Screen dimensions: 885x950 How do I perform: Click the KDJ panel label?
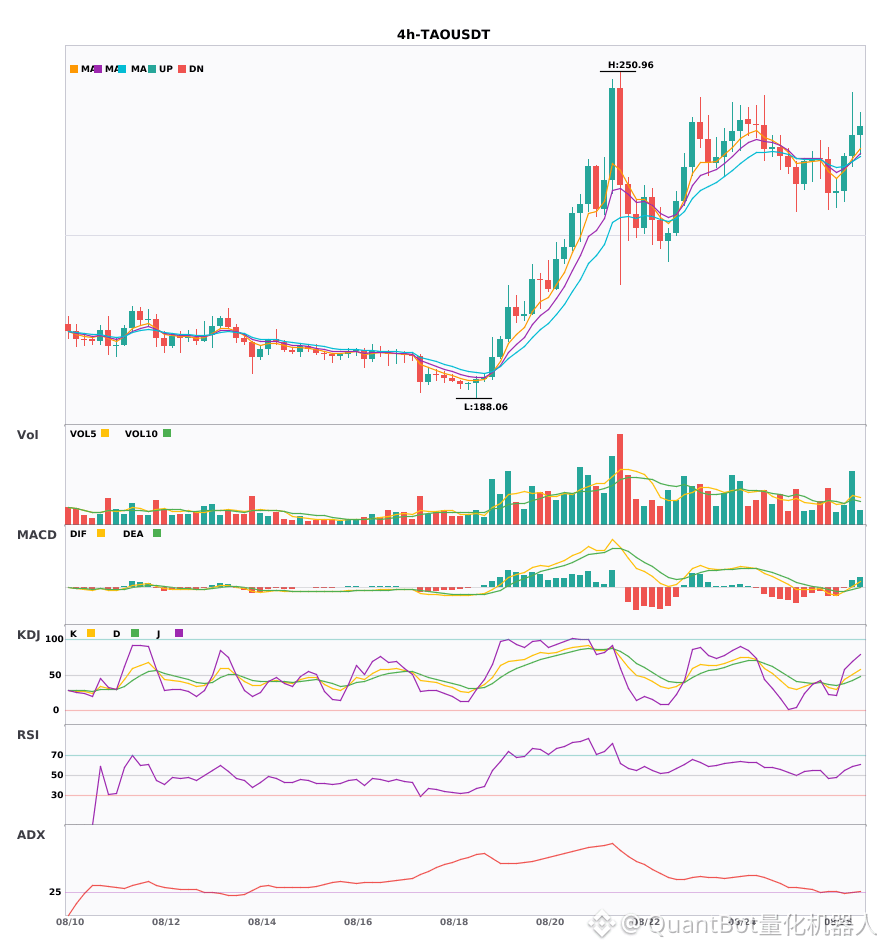tap(28, 635)
